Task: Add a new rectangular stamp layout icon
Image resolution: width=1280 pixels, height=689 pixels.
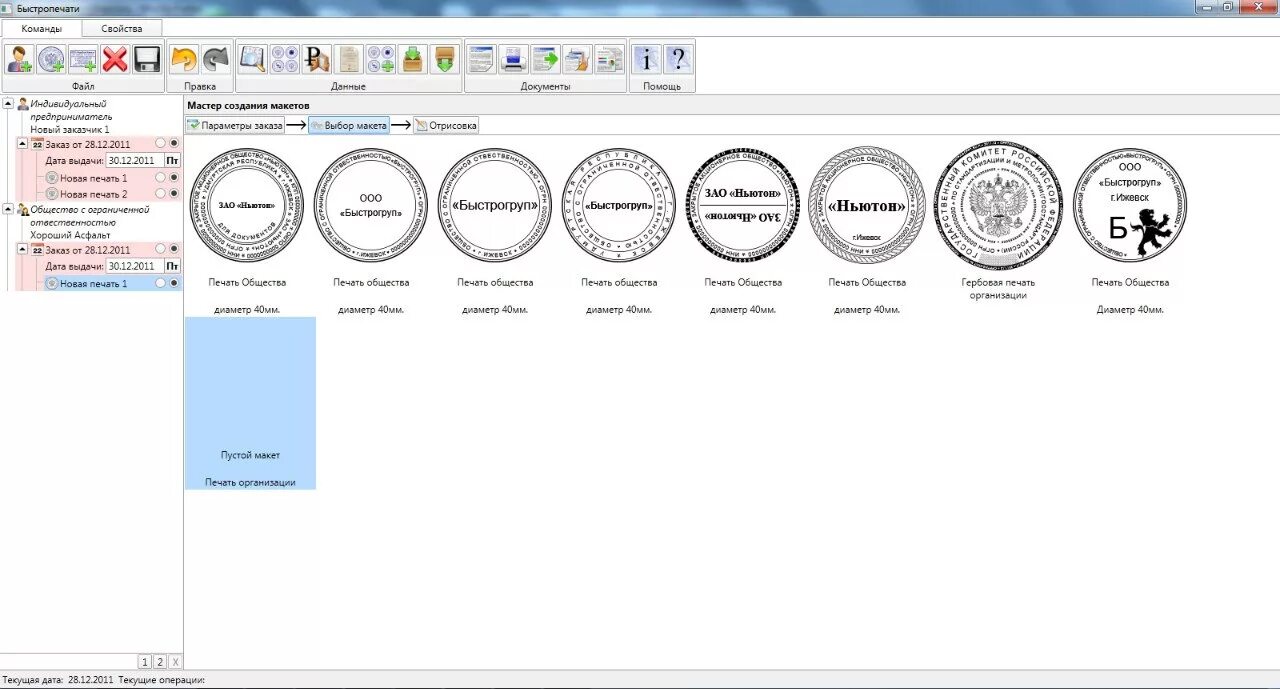Action: click(83, 59)
